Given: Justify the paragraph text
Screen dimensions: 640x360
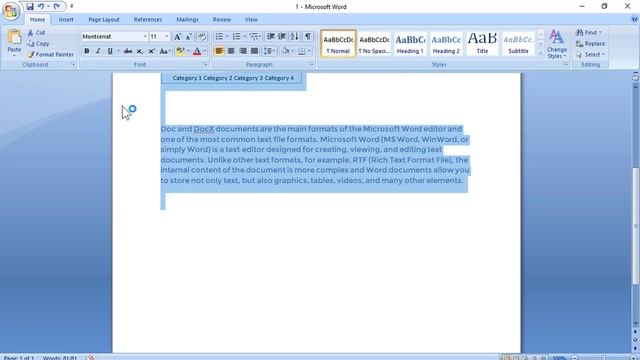Looking at the screenshot, I should 255,51.
